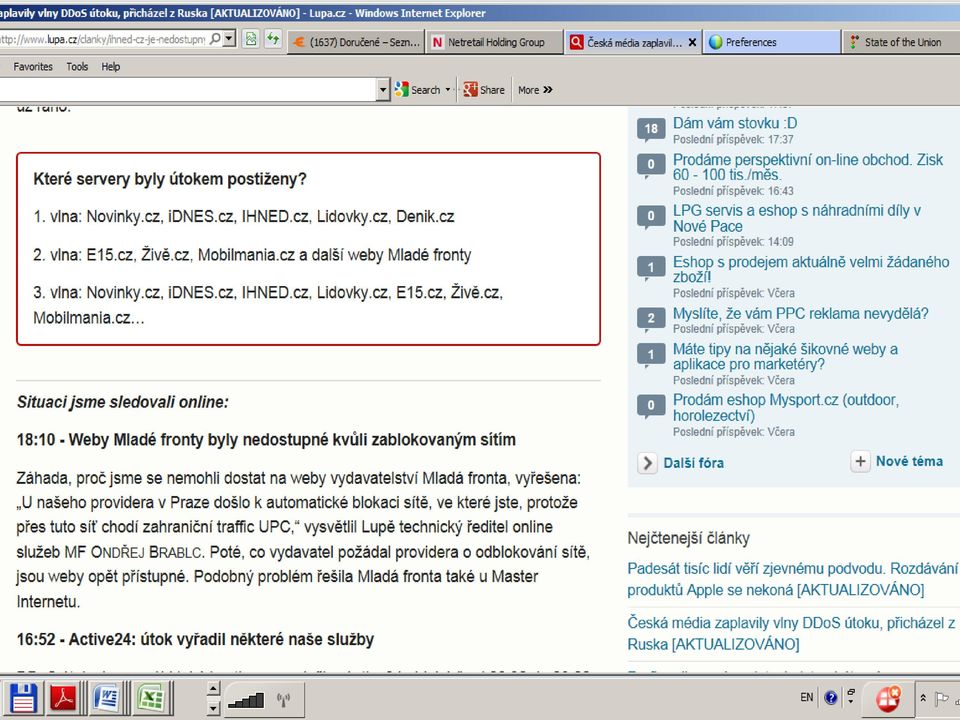Click the taskbar toolbar up arrow
Screen dimensions: 960x720
pyautogui.click(x=213, y=689)
